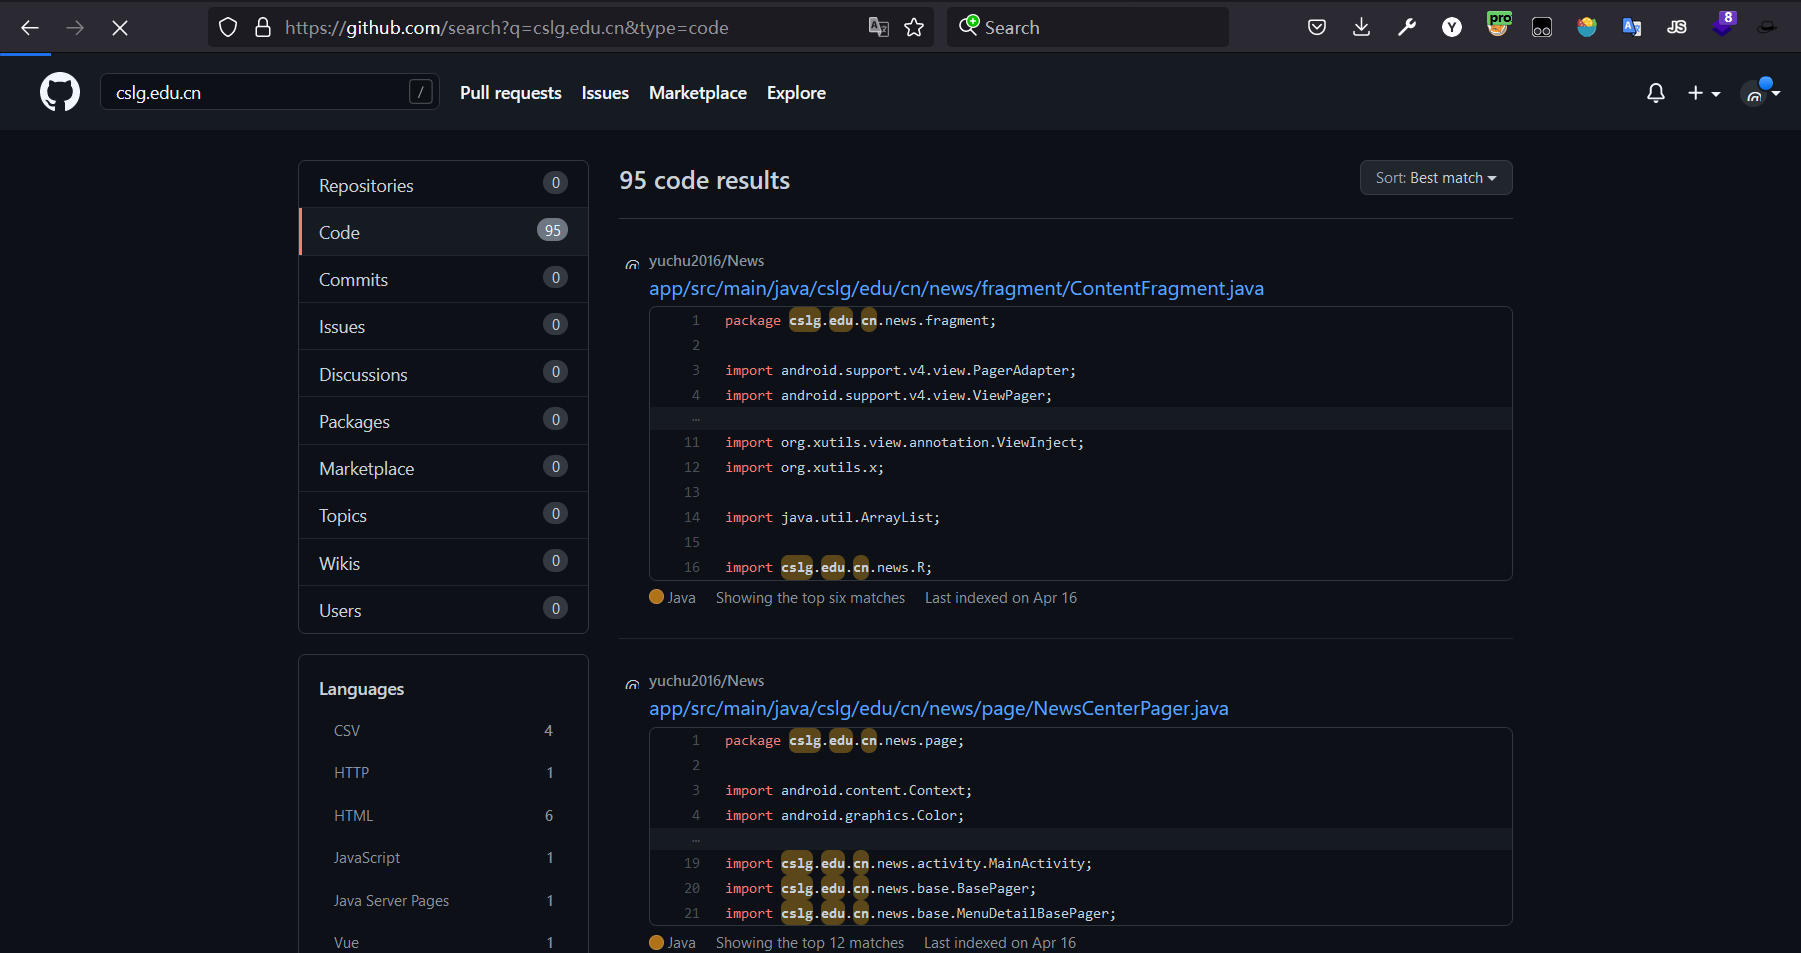Screen dimensions: 1801x953
Task: Click avatar icon beside second yuchu2016/News result
Action: coord(632,684)
